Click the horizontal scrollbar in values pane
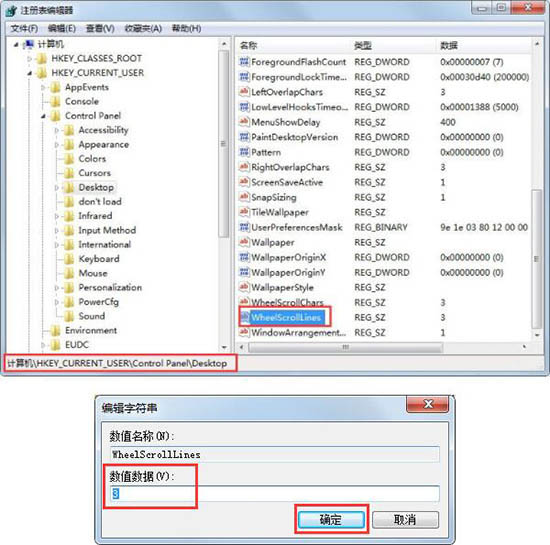550x545 pixels. [346, 347]
